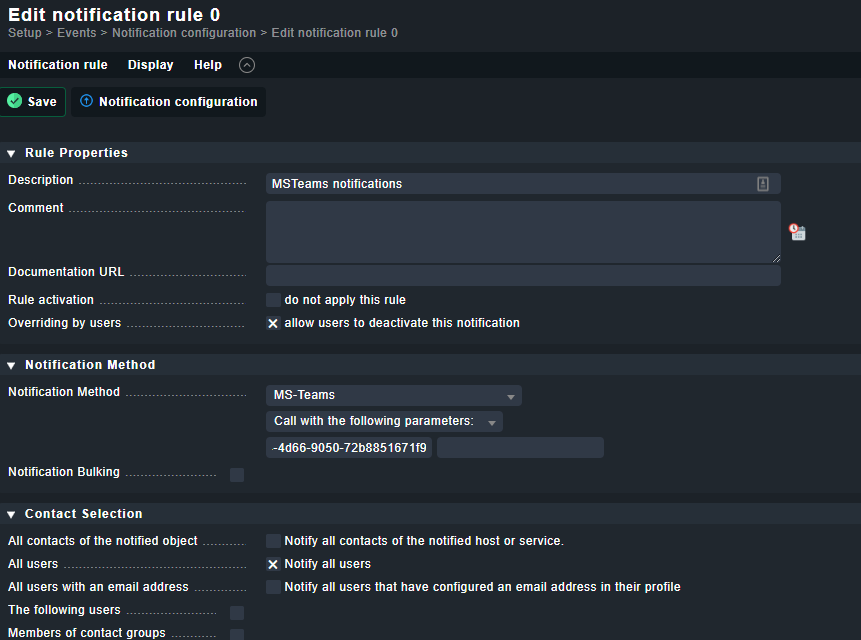The height and width of the screenshot is (640, 861).
Task: Uncheck 'allow users to deactivate this notification'
Action: coord(273,323)
